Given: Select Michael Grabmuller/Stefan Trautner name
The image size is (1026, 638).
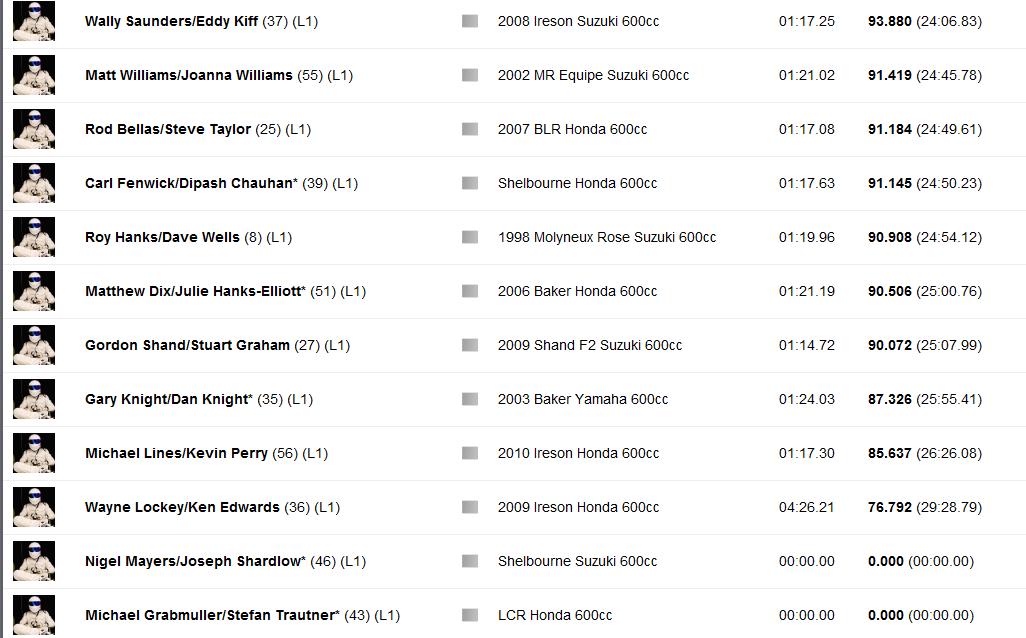Looking at the screenshot, I should pos(212,615).
